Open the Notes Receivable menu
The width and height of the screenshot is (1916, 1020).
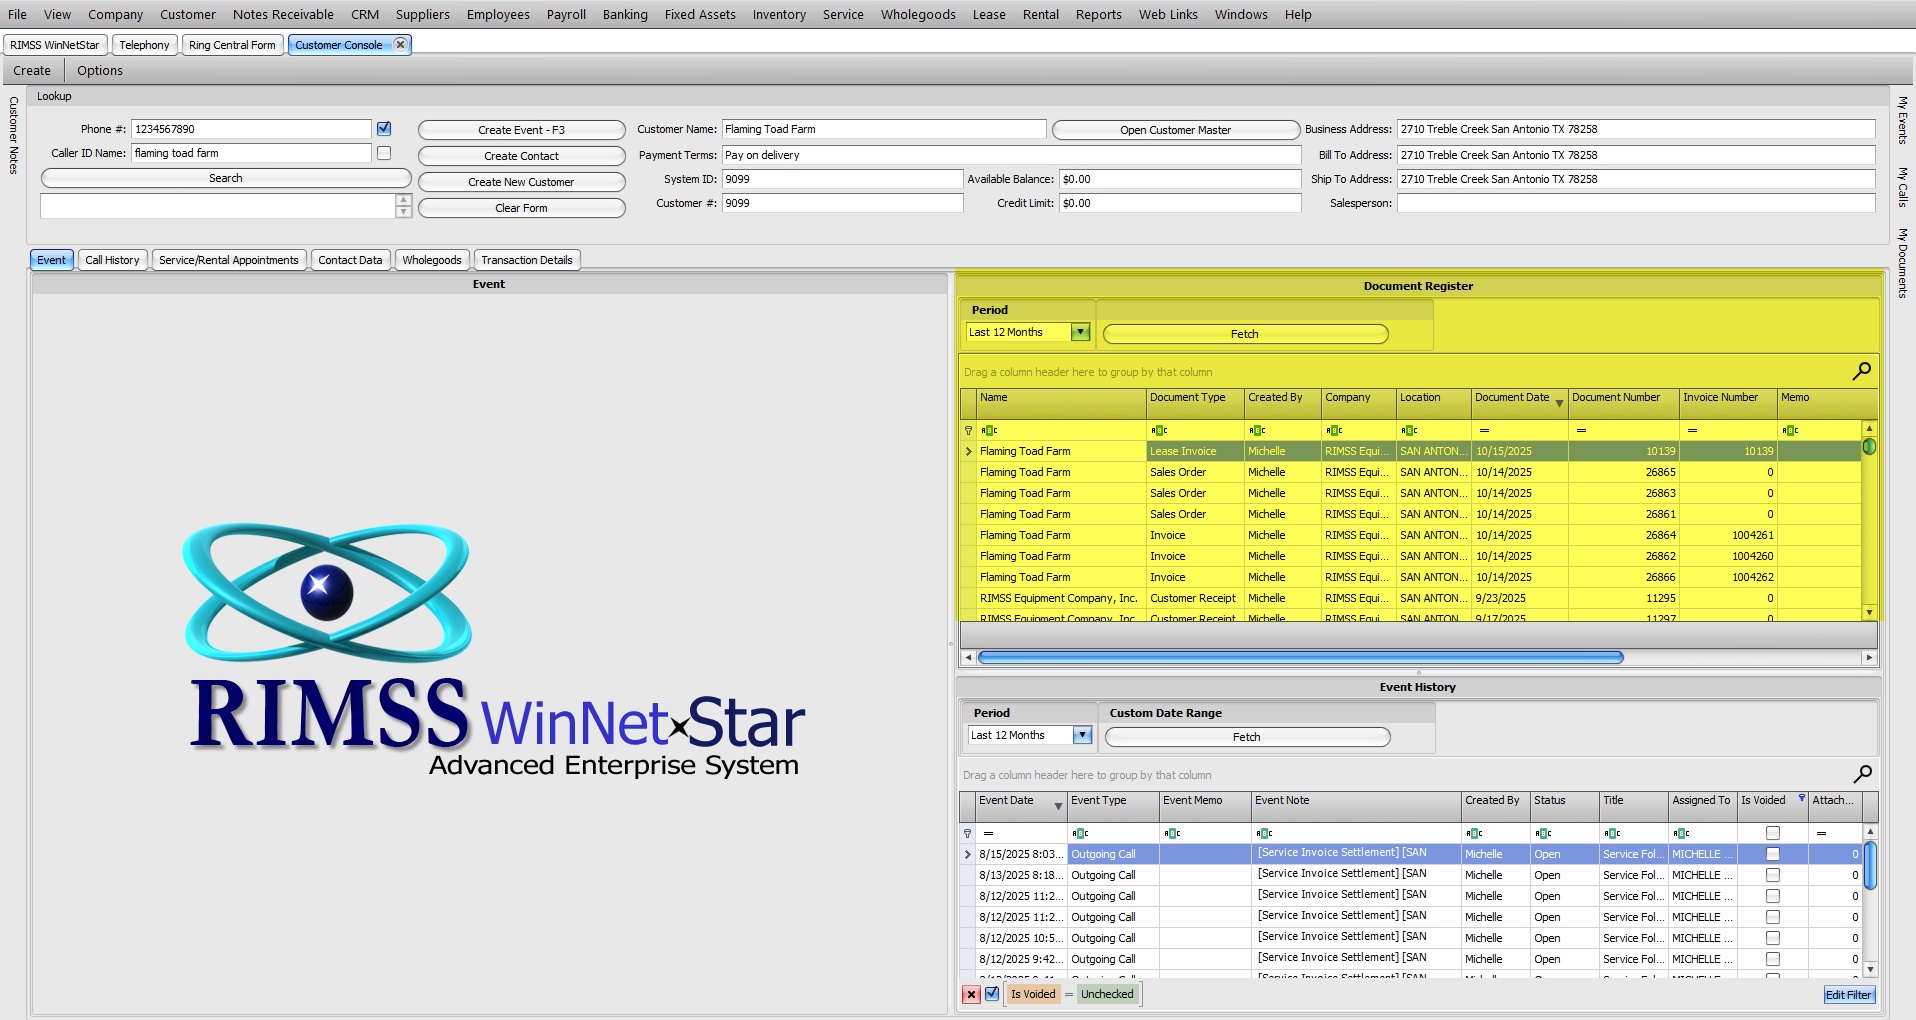283,14
